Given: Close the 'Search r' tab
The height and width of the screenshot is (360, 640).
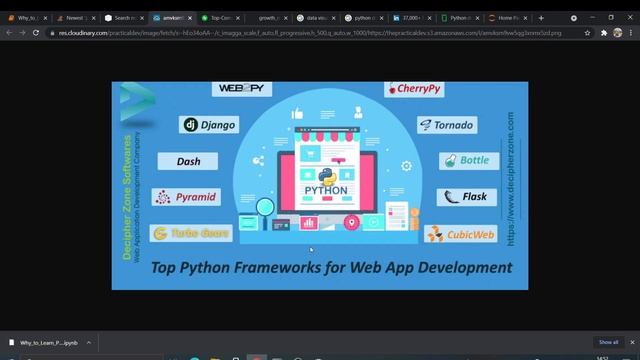Looking at the screenshot, I should coord(142,18).
